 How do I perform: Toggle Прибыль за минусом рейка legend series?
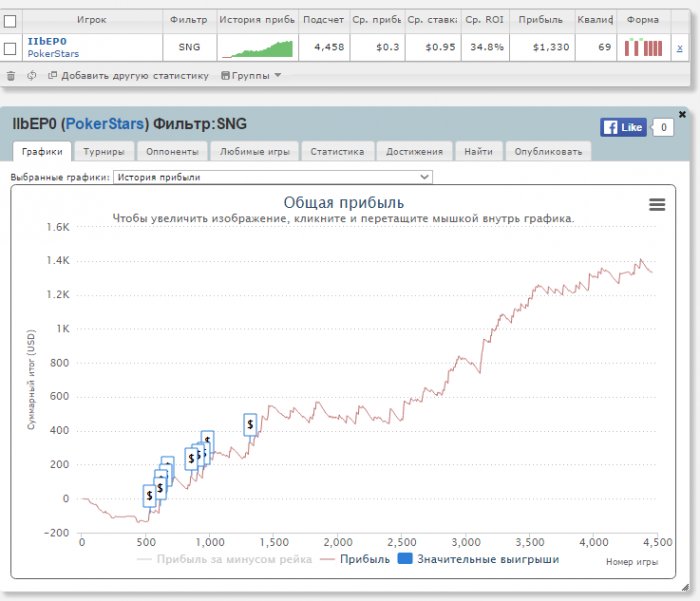click(225, 559)
